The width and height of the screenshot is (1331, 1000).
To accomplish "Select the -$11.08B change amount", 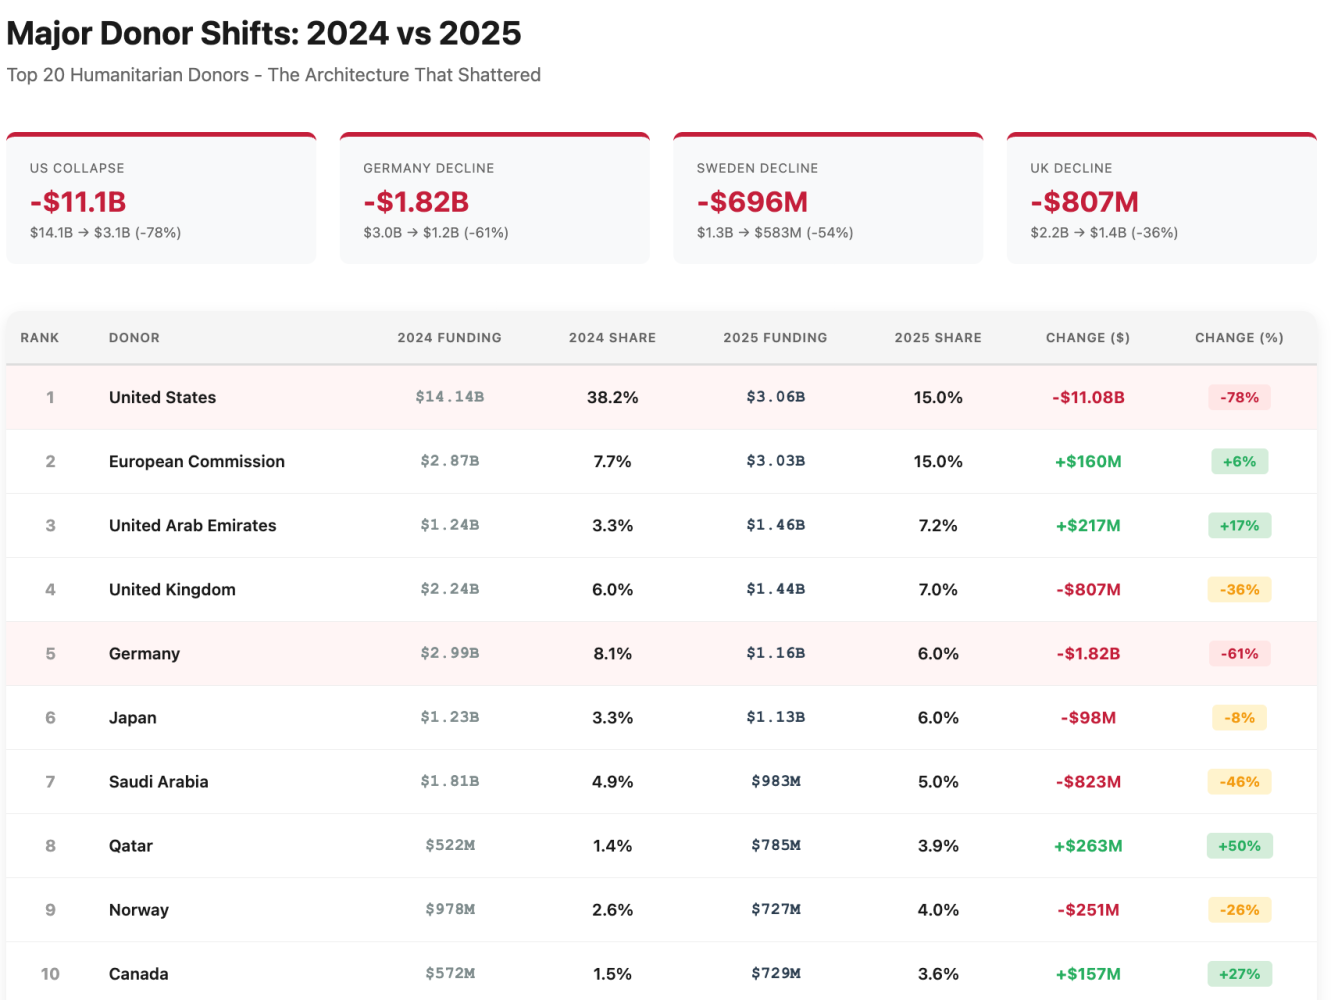I will (1088, 397).
